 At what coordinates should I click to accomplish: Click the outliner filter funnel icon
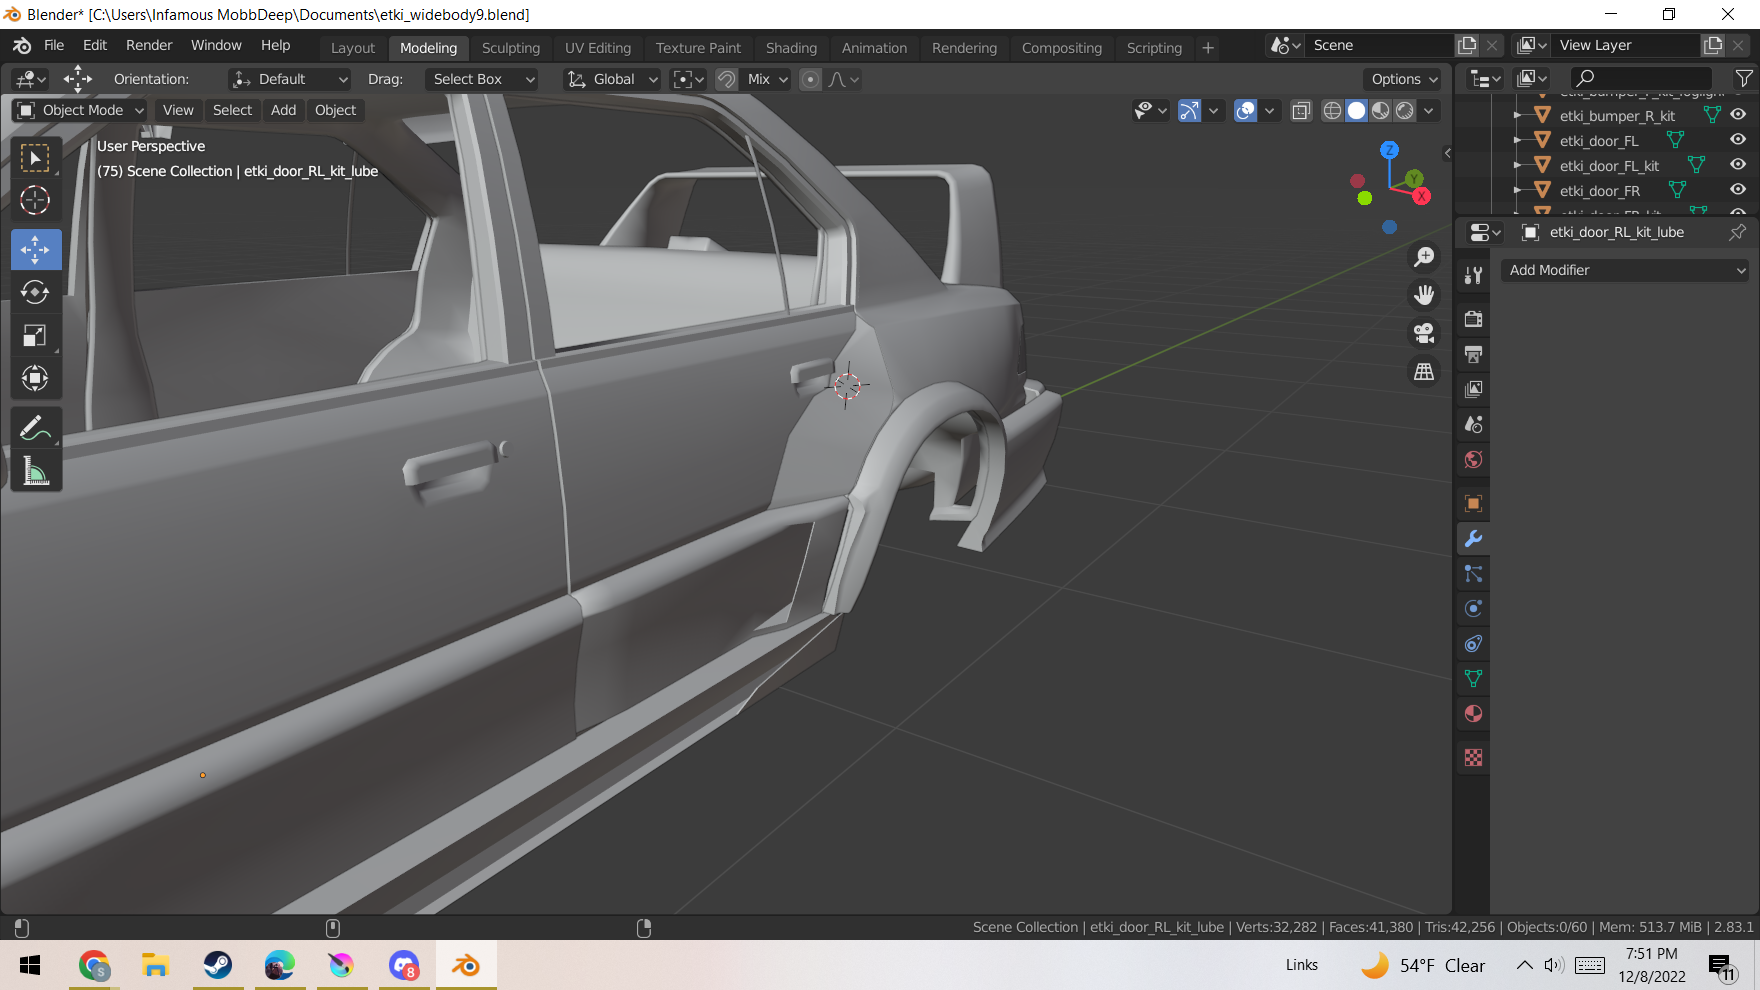click(x=1744, y=78)
